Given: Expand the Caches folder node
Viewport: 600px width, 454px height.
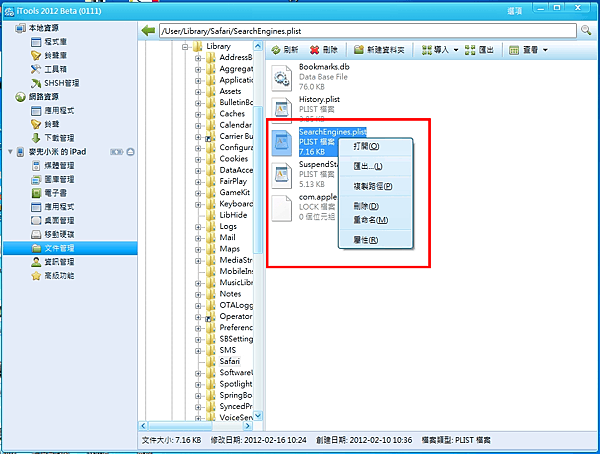Looking at the screenshot, I should [x=198, y=114].
